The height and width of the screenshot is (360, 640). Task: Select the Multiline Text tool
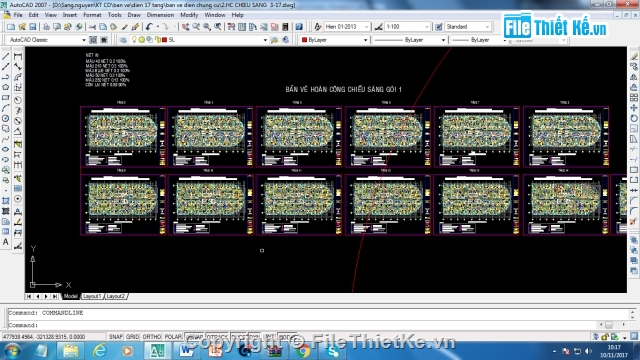click(6, 242)
